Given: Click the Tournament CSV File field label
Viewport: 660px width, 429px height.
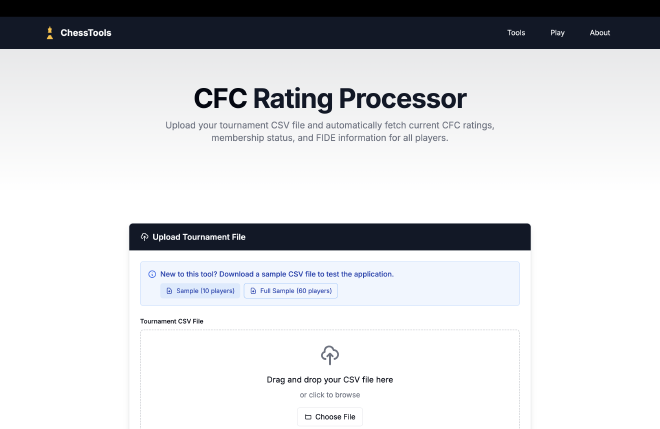Looking at the screenshot, I should (x=172, y=322).
